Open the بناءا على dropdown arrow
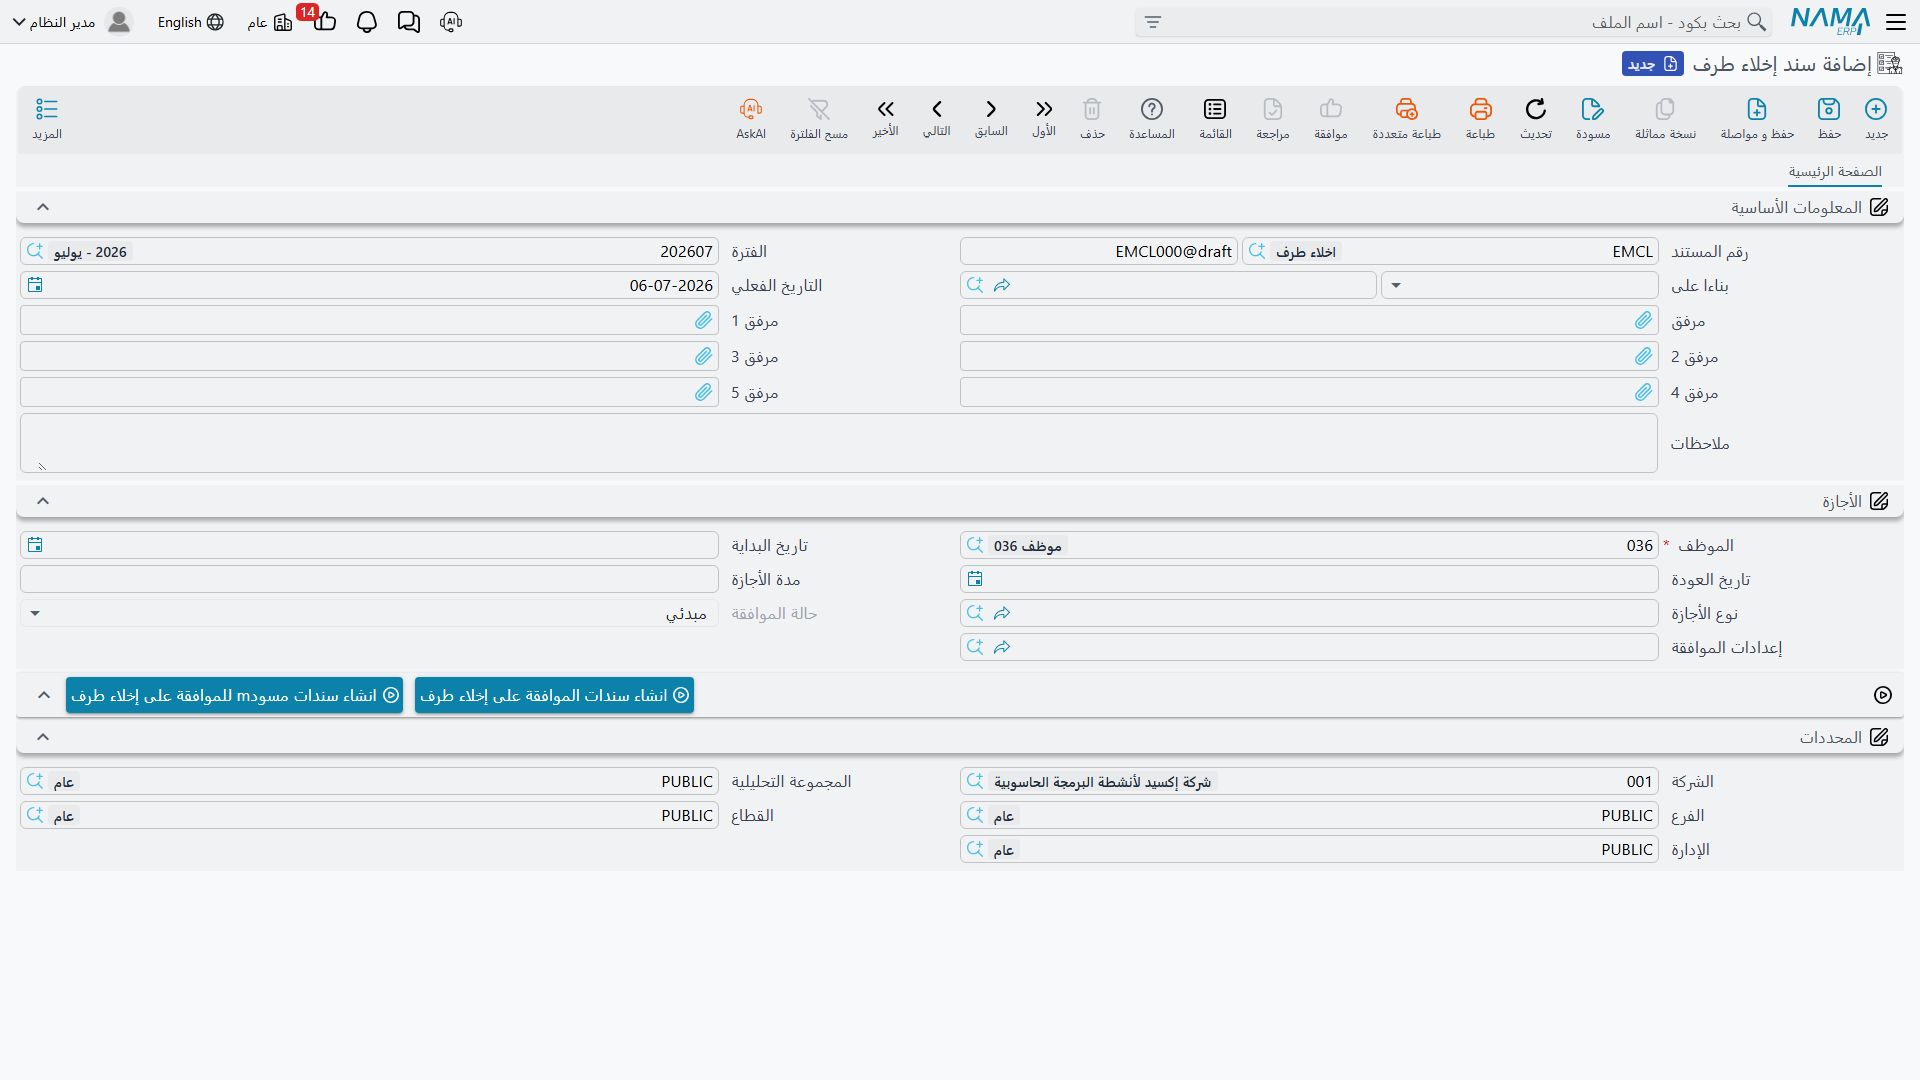 pos(1396,285)
